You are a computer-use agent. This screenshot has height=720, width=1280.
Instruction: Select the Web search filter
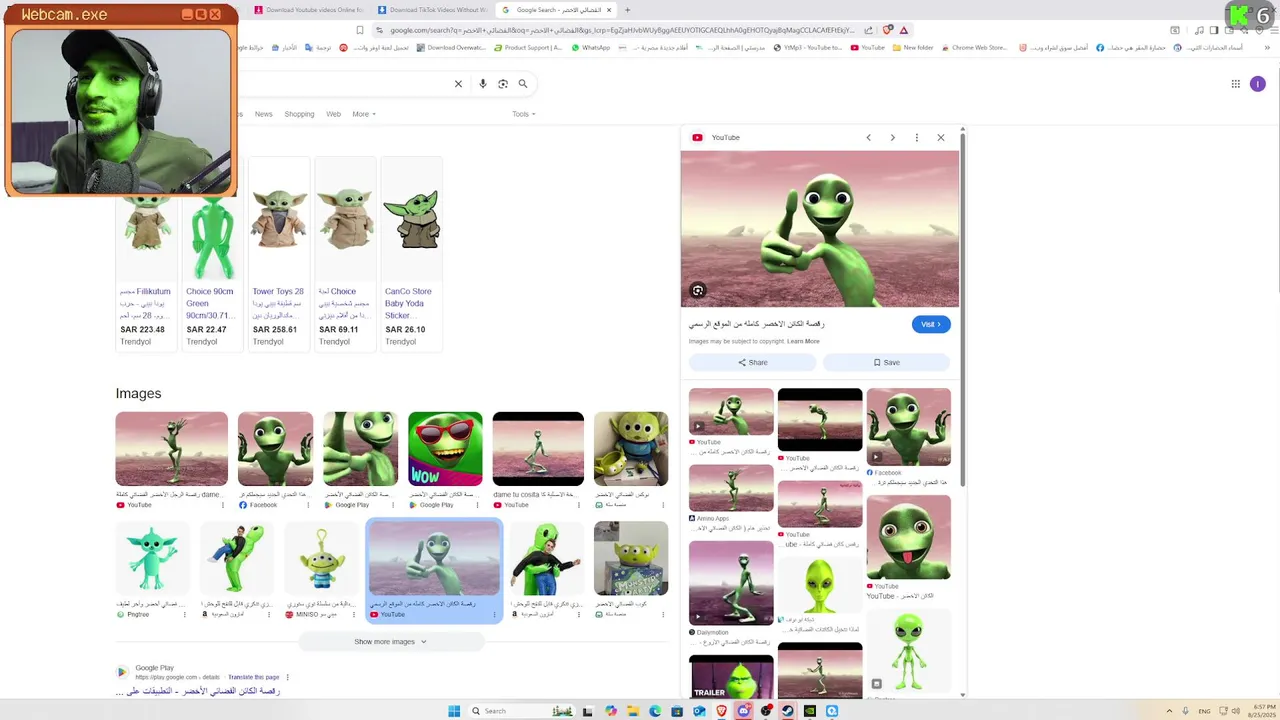click(x=333, y=114)
